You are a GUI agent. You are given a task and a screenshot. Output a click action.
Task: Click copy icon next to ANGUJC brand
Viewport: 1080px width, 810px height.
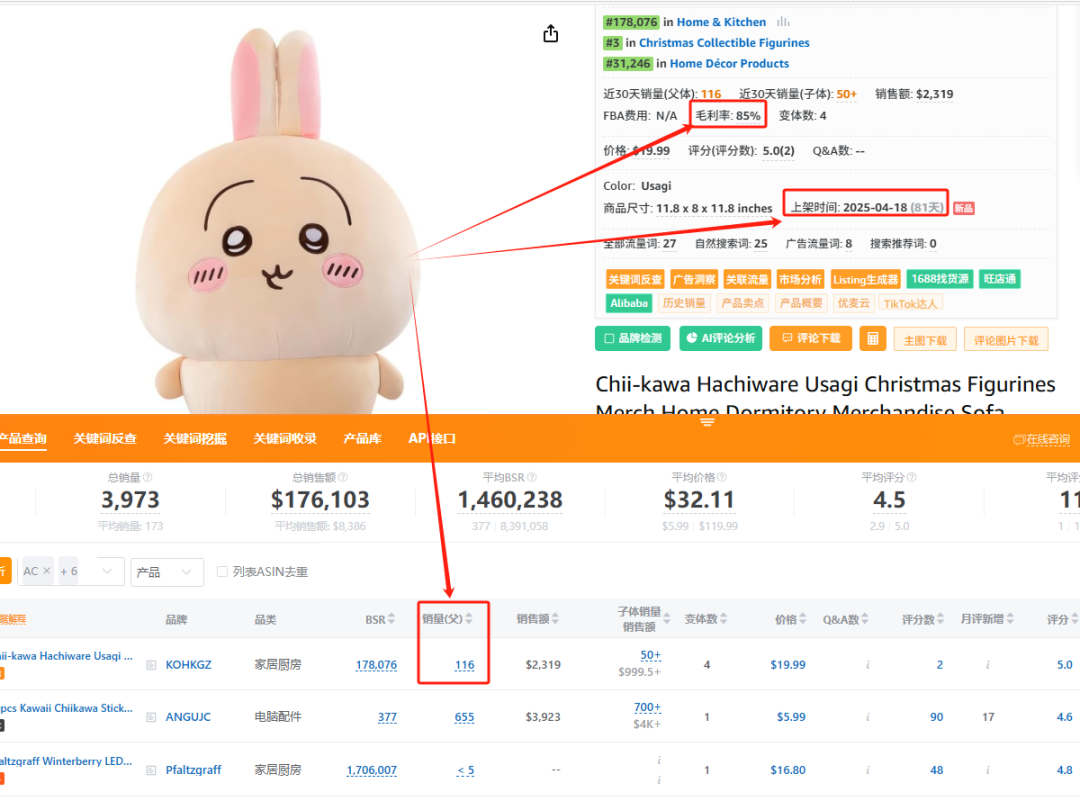coord(151,717)
